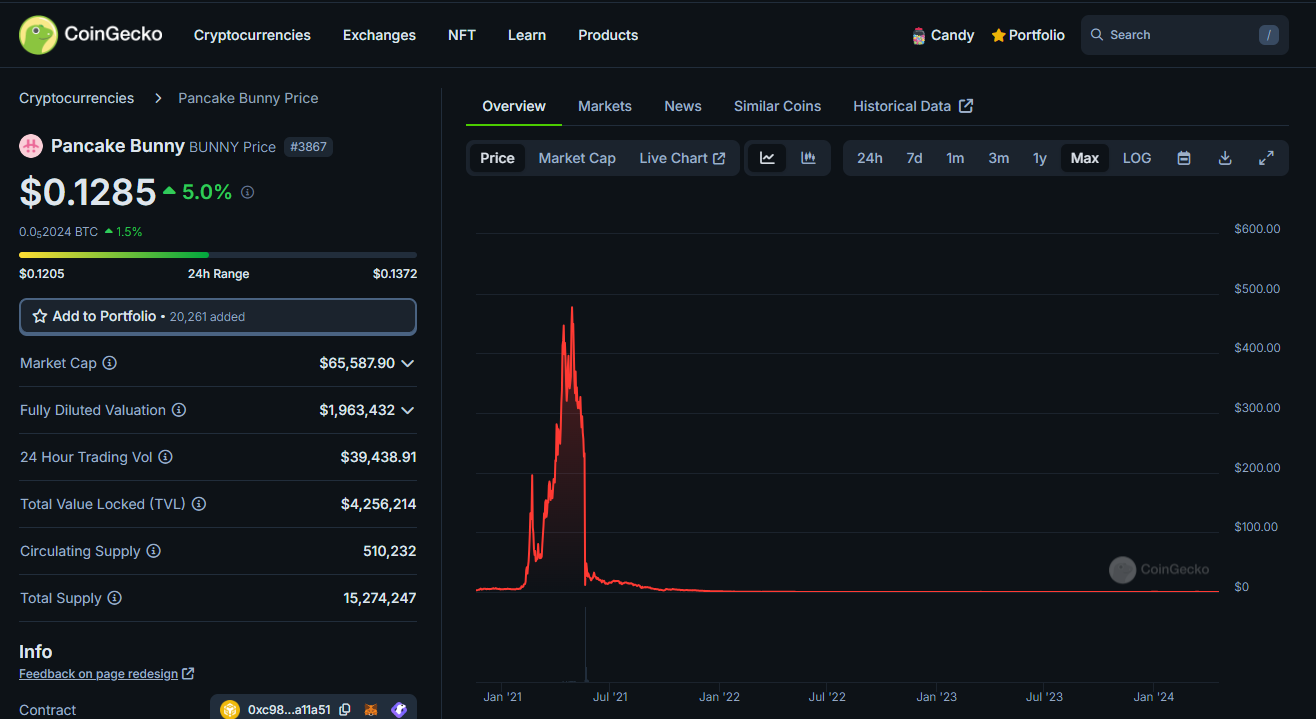The image size is (1316, 719).
Task: Expand the Market Cap value chevron
Action: tap(407, 364)
